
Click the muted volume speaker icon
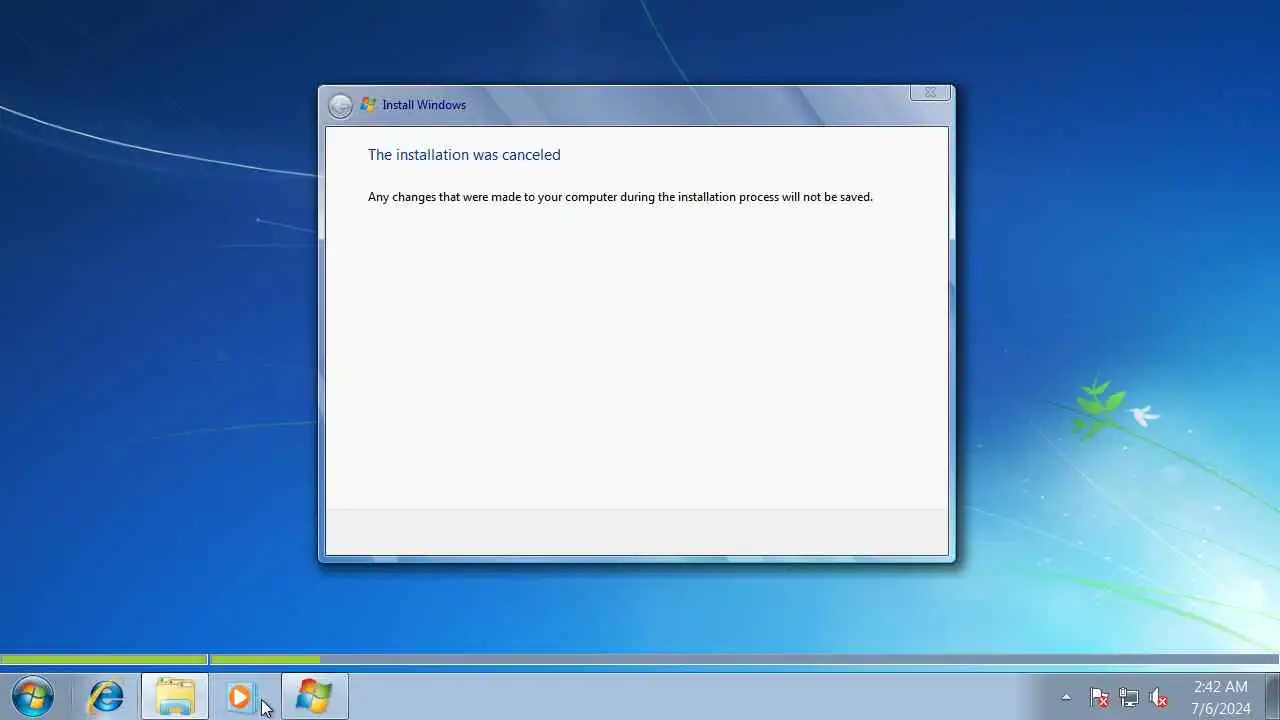point(1159,697)
